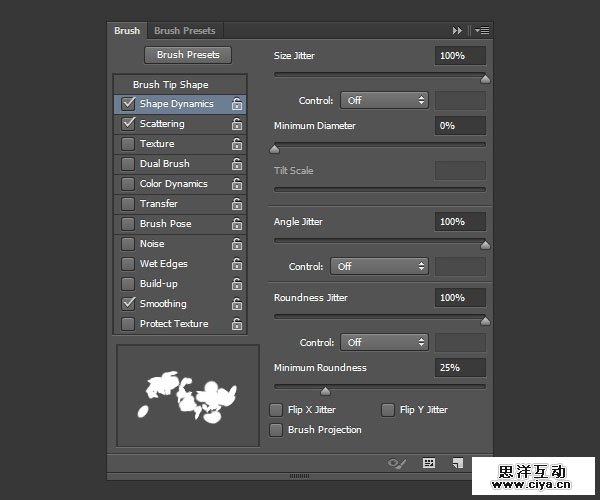
Task: Toggle lock icon for Smoothing
Action: point(237,304)
